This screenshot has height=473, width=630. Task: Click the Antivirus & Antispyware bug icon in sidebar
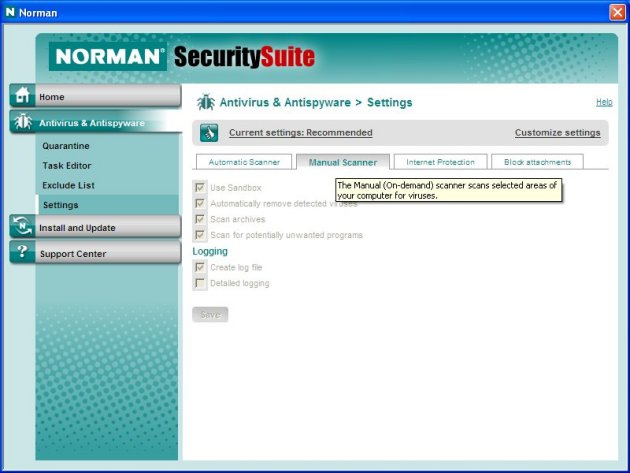coord(22,122)
